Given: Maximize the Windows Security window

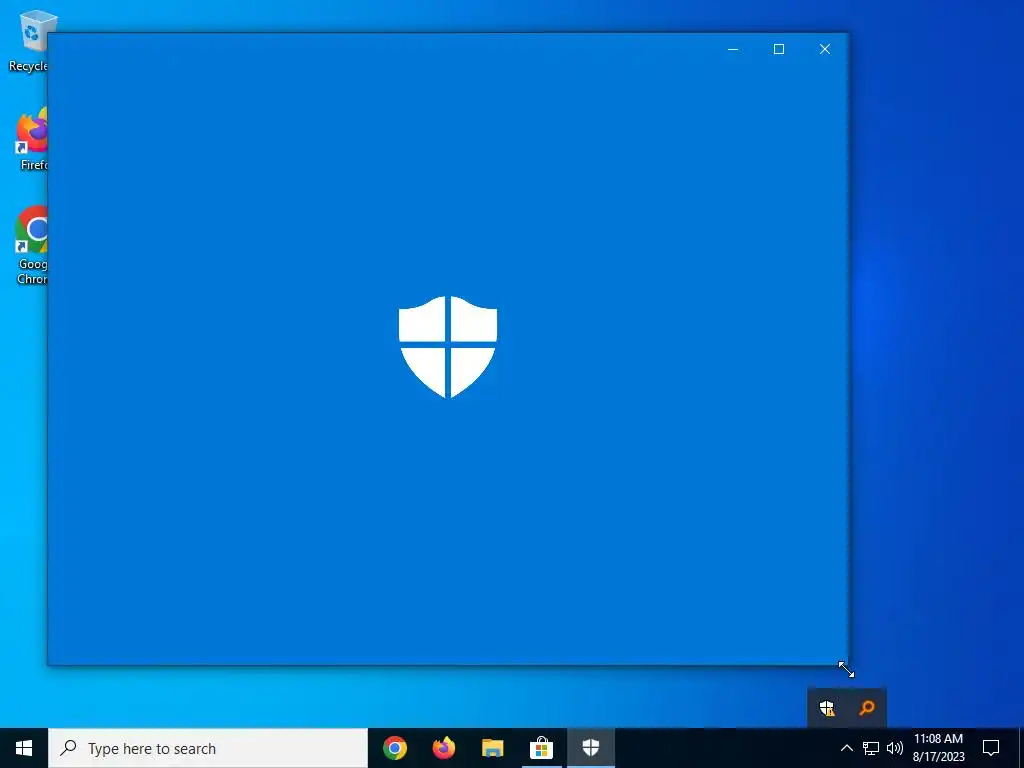Looking at the screenshot, I should [x=778, y=49].
